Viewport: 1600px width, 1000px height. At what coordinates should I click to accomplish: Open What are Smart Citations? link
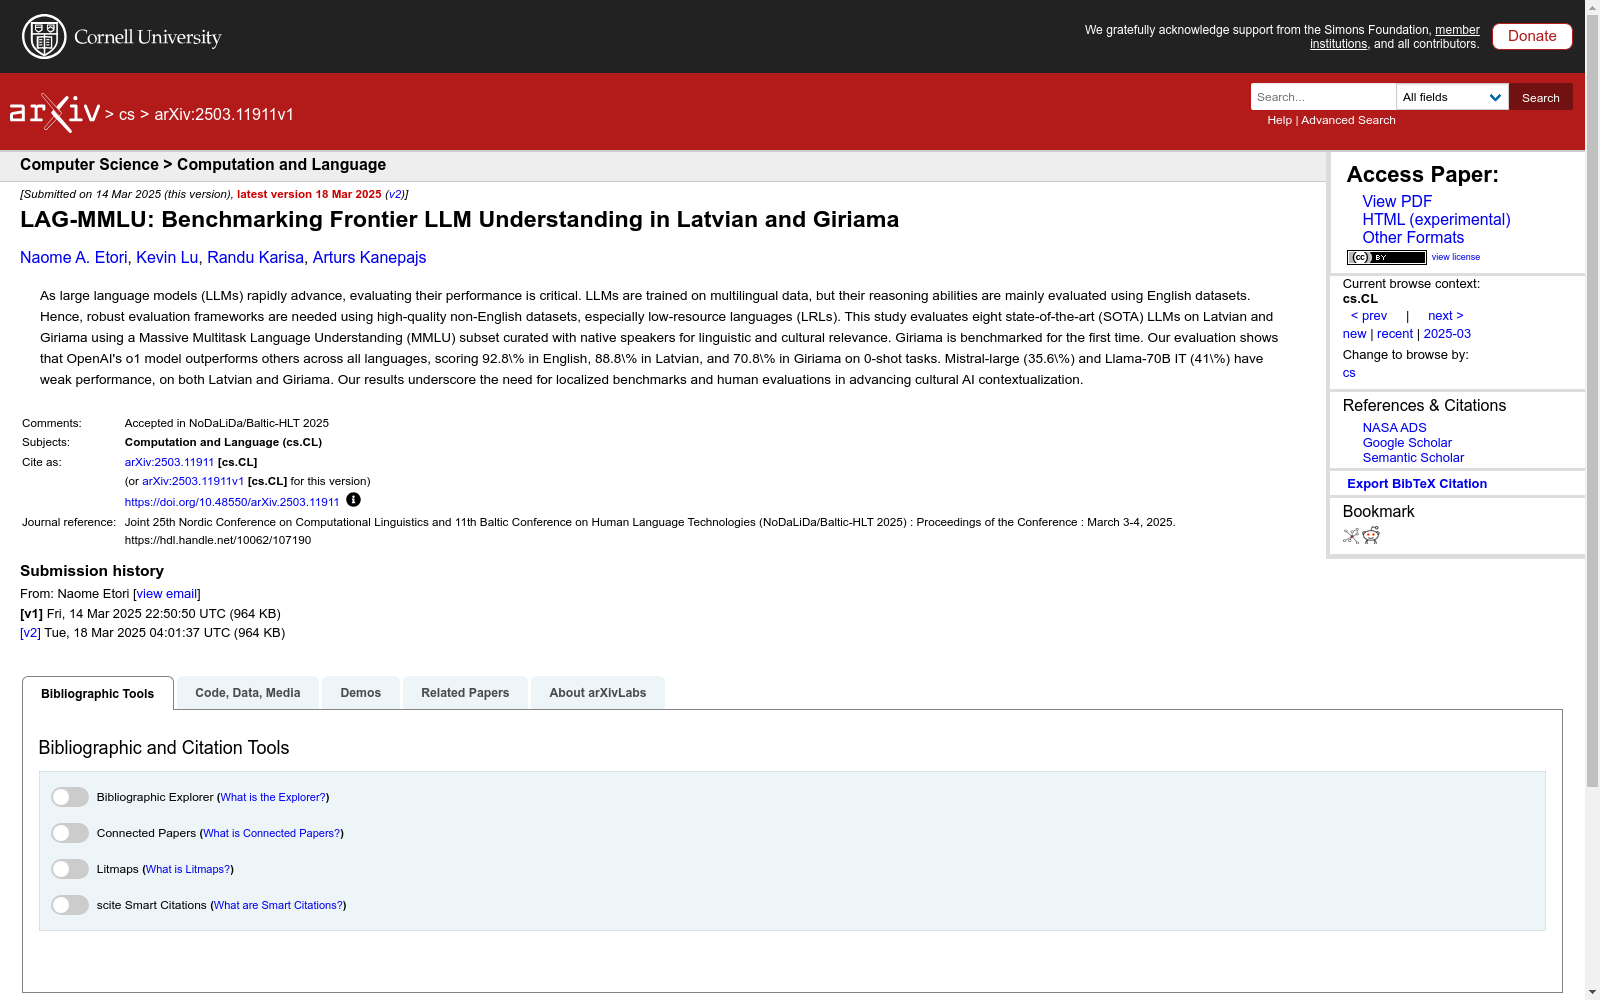[x=278, y=906]
